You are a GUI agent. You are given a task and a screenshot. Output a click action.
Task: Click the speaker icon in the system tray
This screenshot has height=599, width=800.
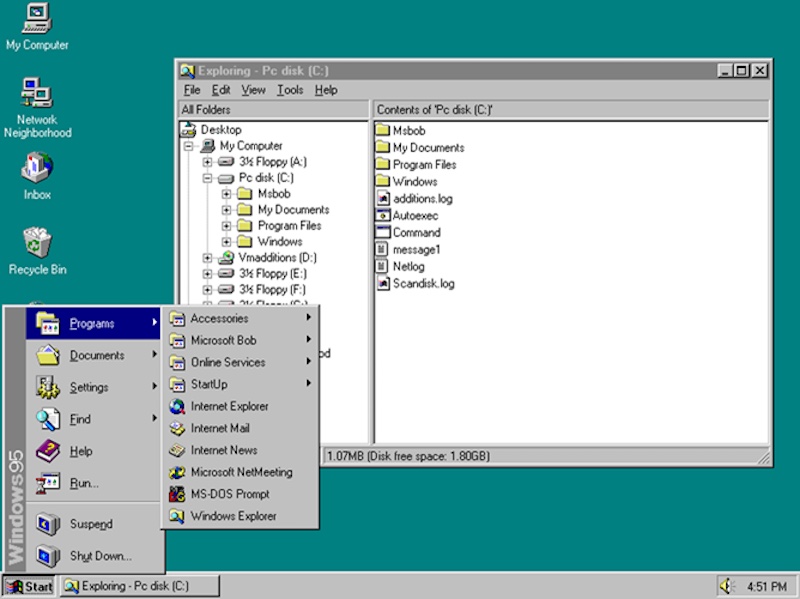[727, 585]
